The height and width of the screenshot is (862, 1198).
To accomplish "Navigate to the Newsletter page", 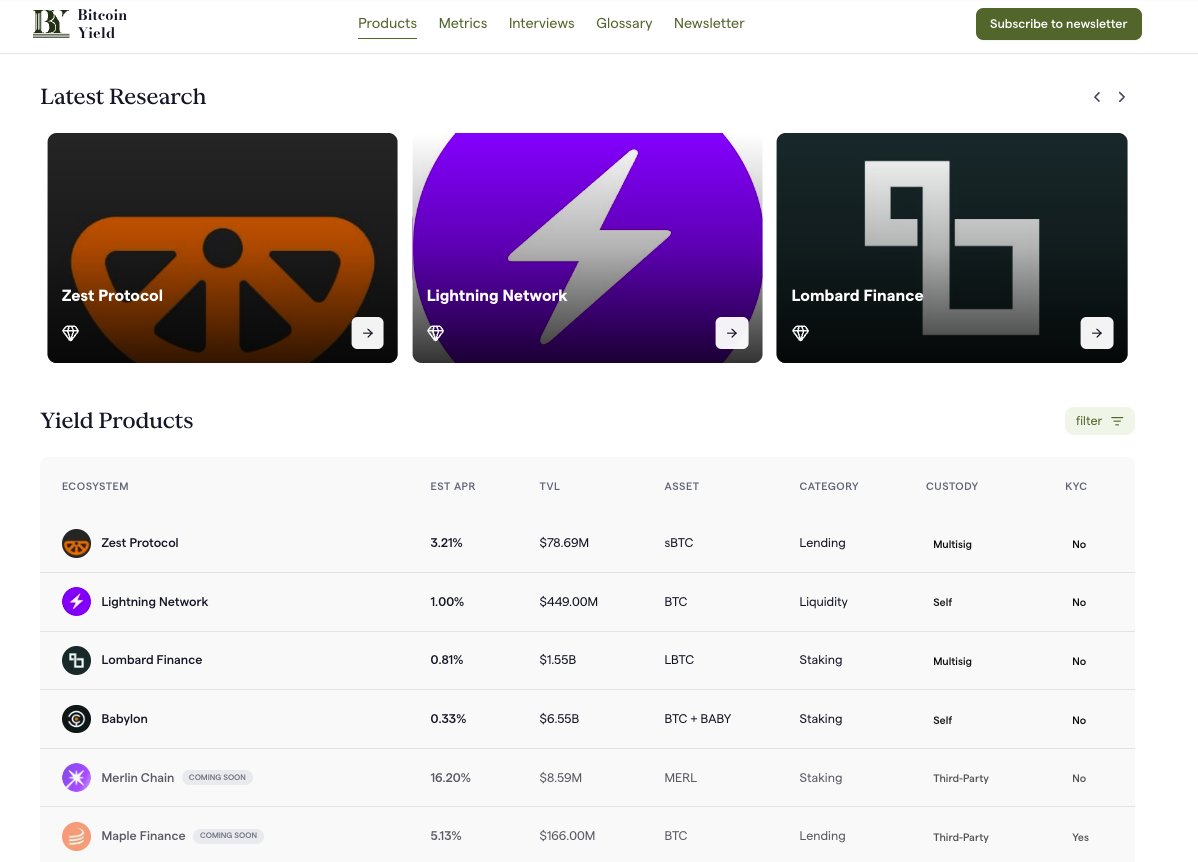I will 709,24.
